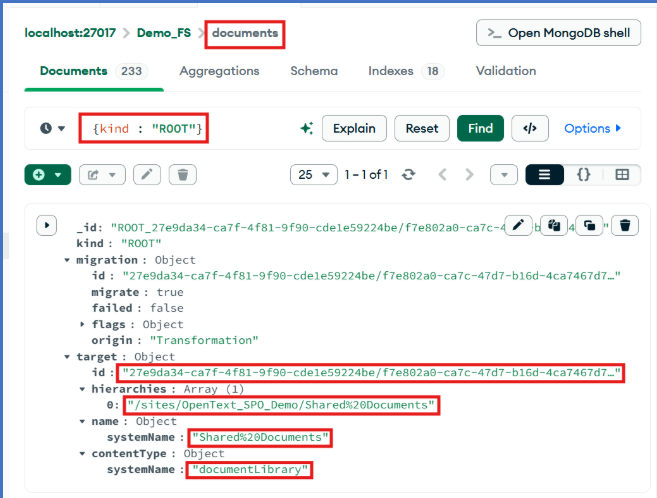Click the migrate value true
This screenshot has height=498, width=657.
coord(170,292)
